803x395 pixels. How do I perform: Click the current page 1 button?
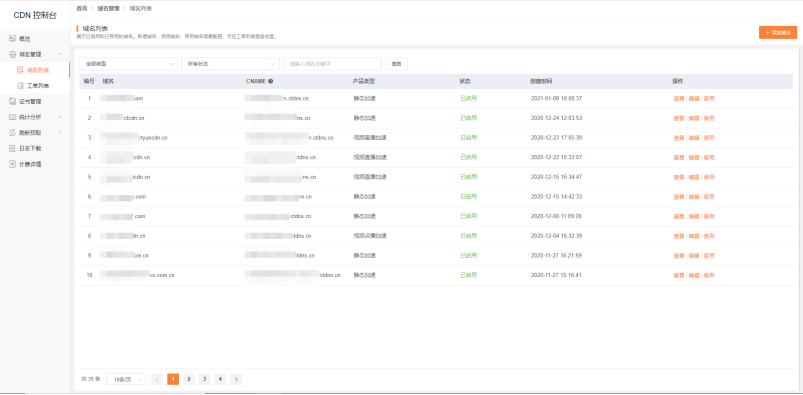tap(173, 379)
